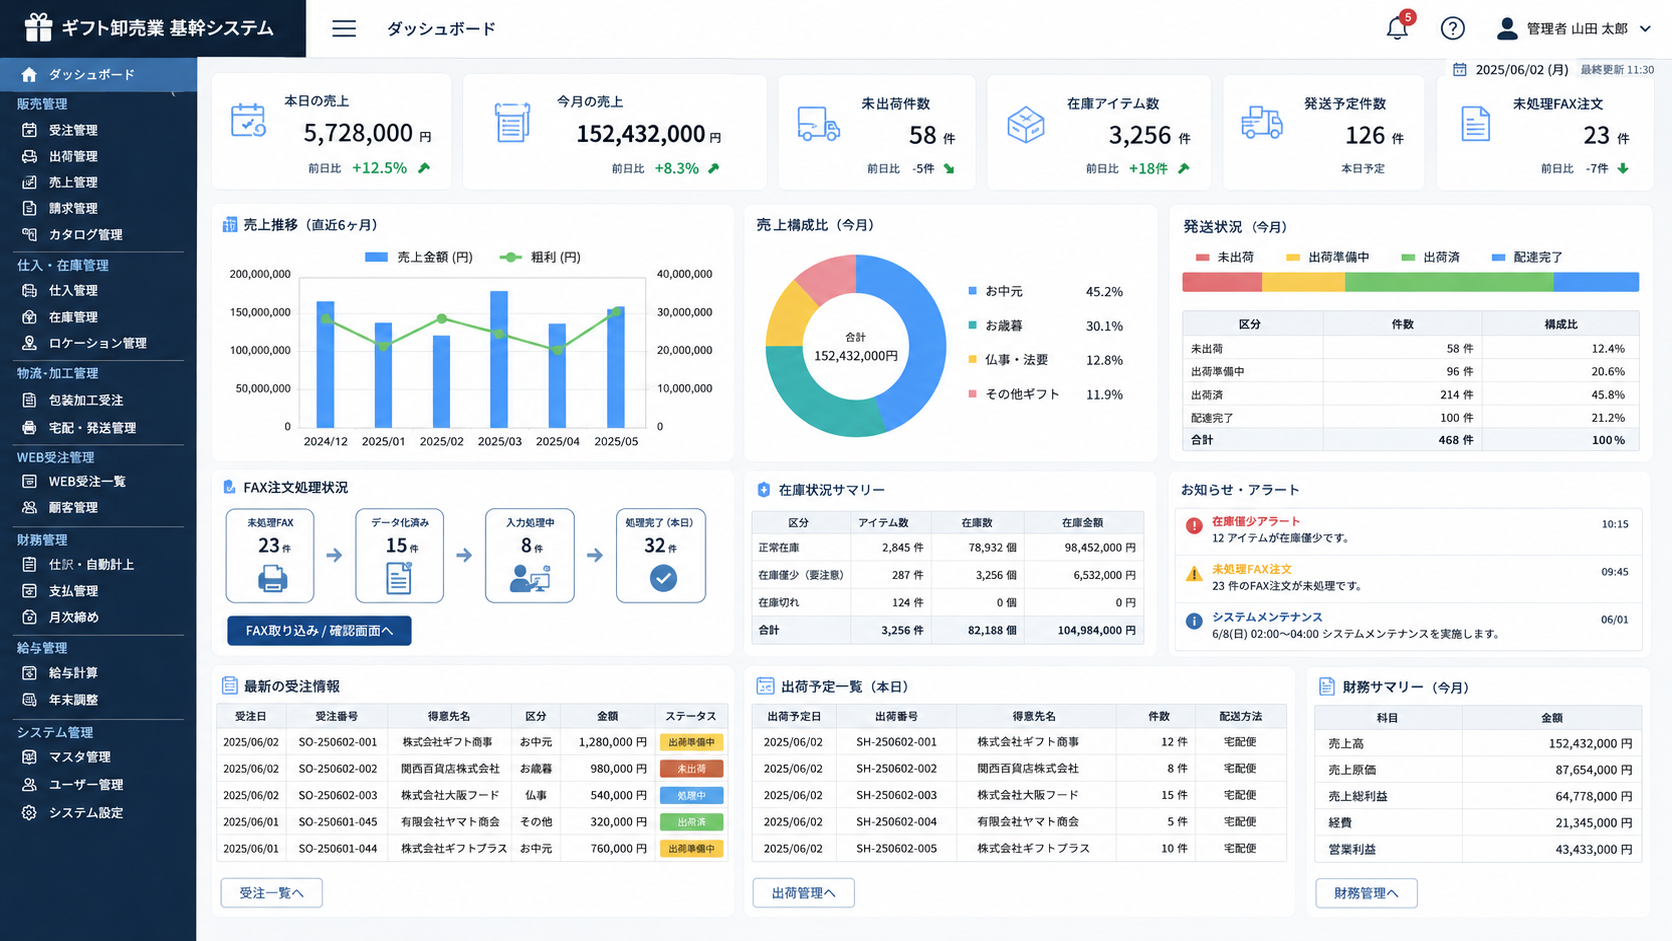Click the yellow 未処理FAX注文 warning triangle icon
Image resolution: width=1672 pixels, height=941 pixels.
click(1194, 574)
